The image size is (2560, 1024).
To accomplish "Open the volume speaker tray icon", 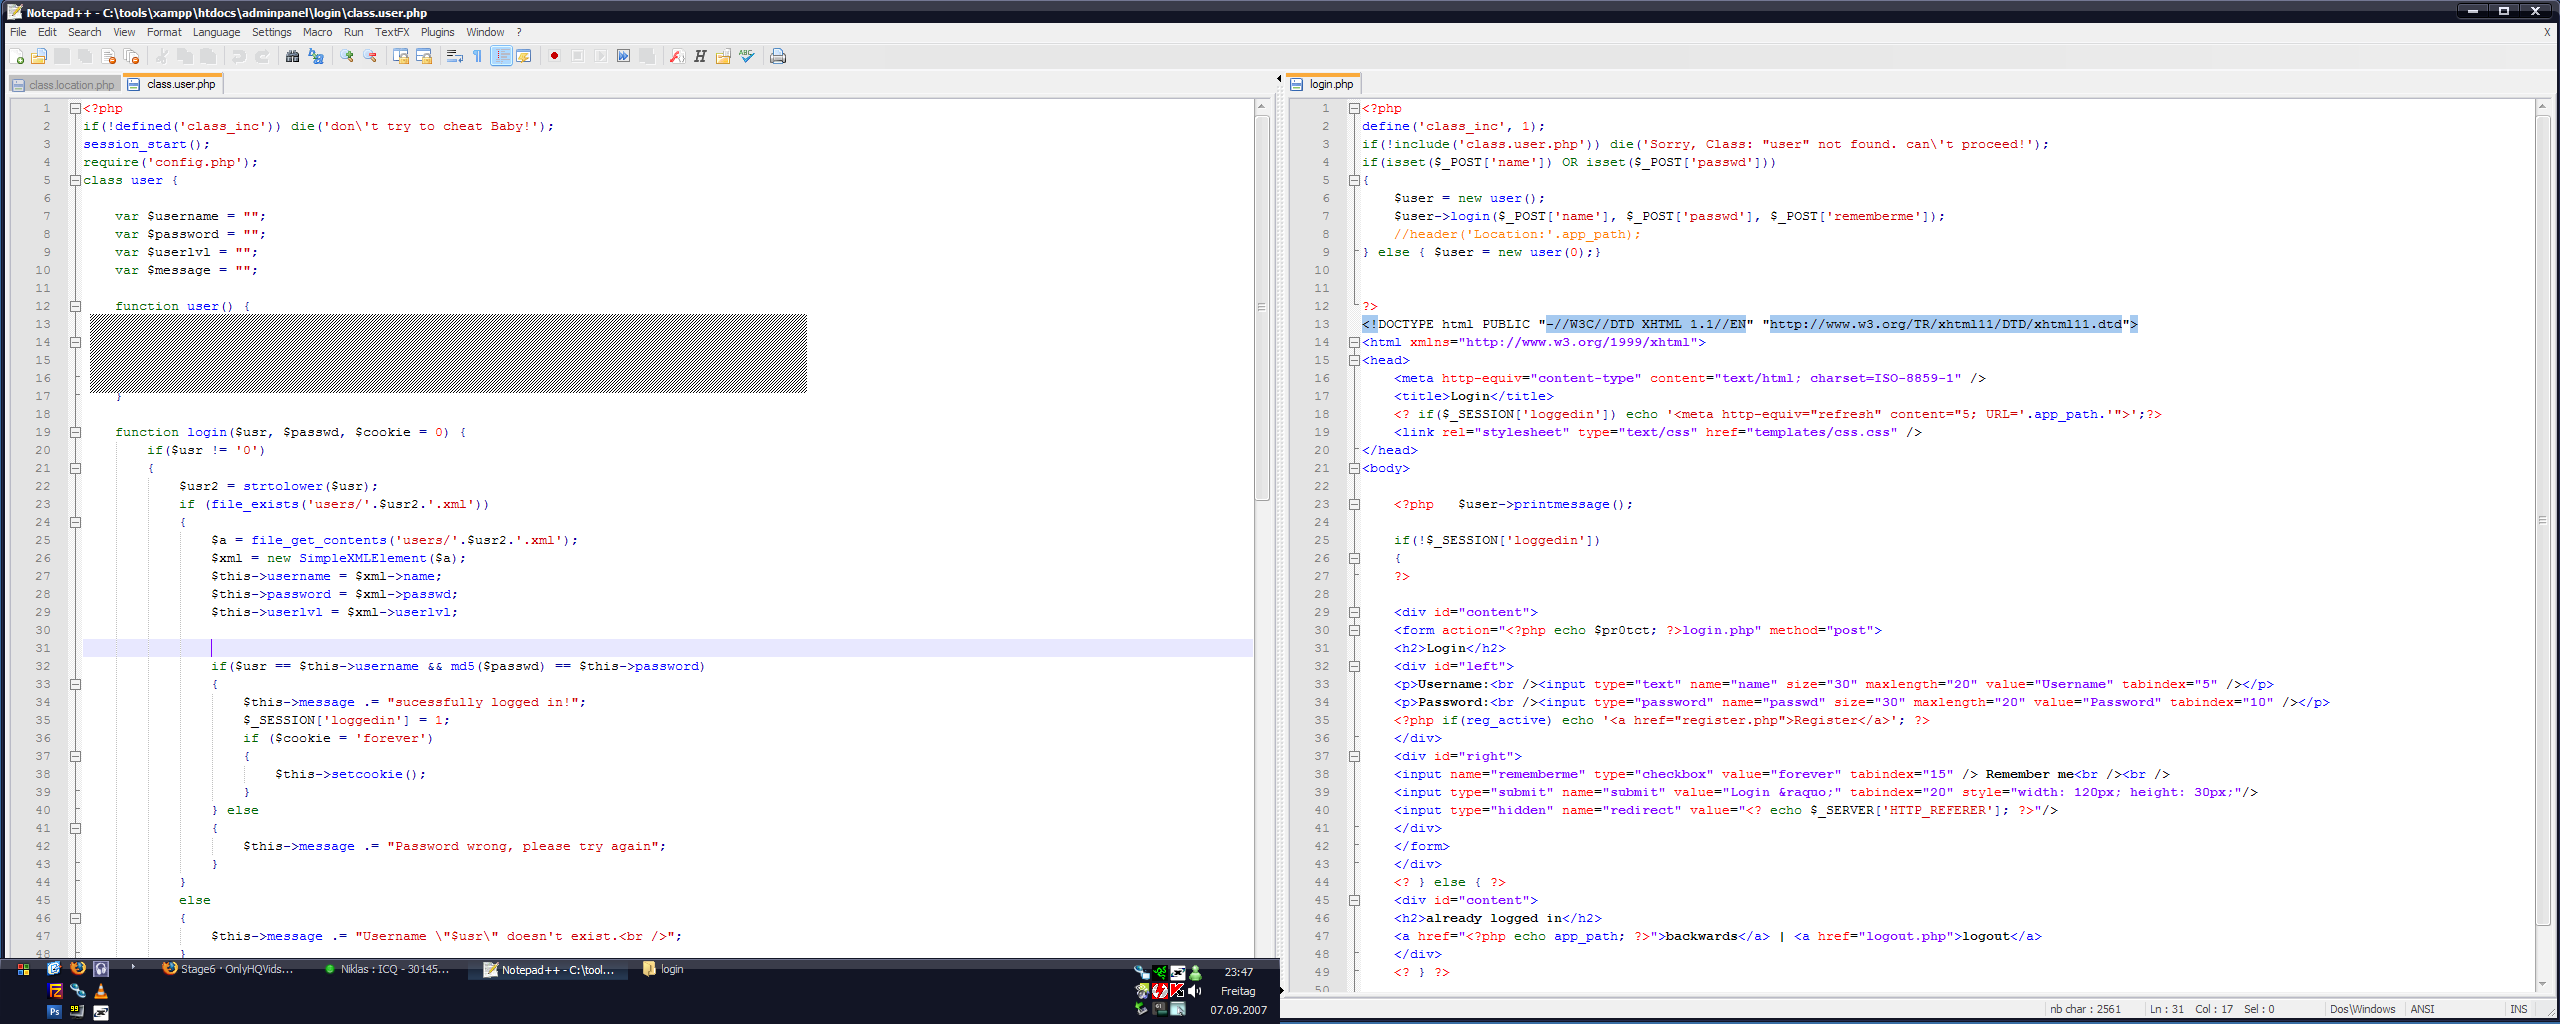I will click(1194, 991).
